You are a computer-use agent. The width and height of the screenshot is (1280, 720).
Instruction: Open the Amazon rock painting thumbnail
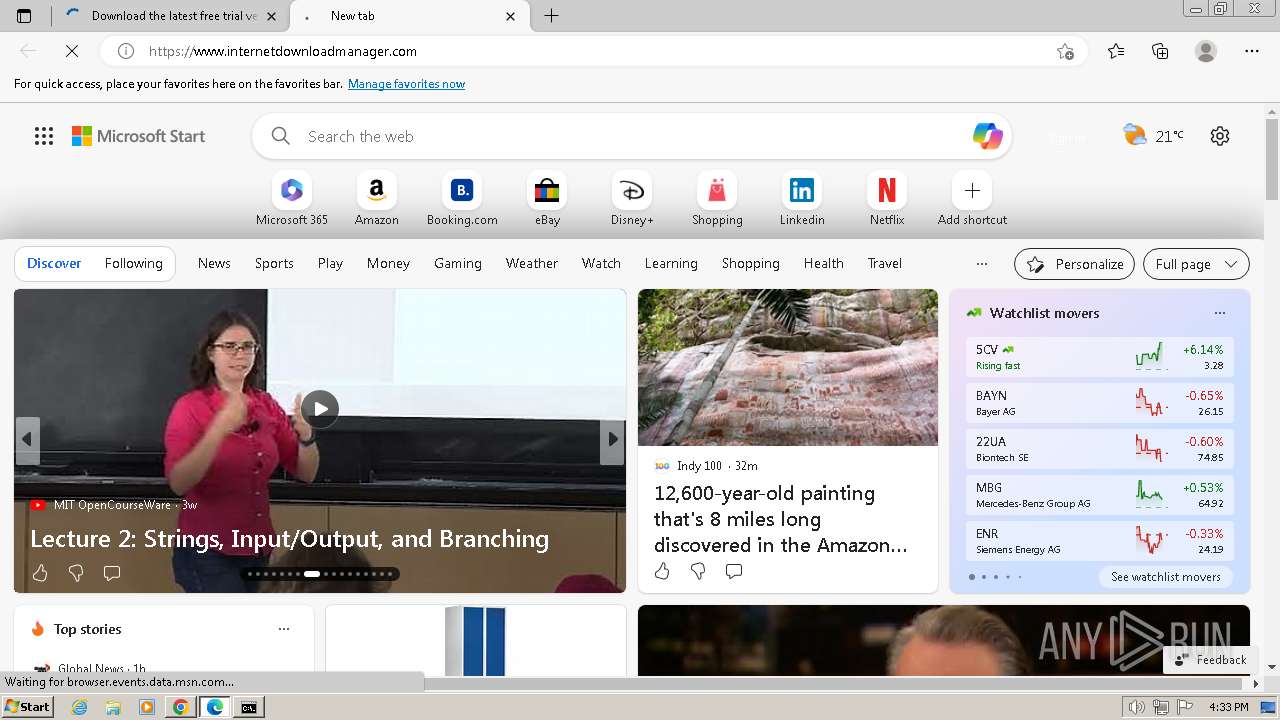tap(788, 367)
